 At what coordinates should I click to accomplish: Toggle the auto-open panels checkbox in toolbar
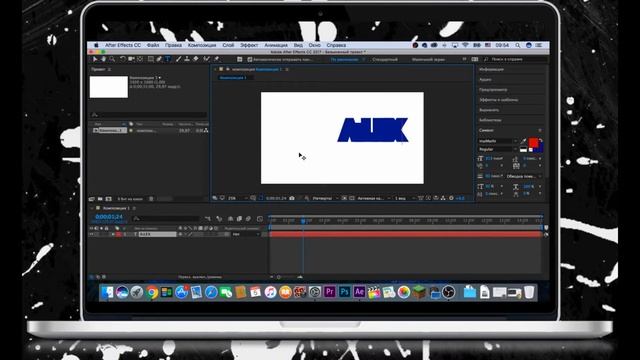[x=250, y=60]
